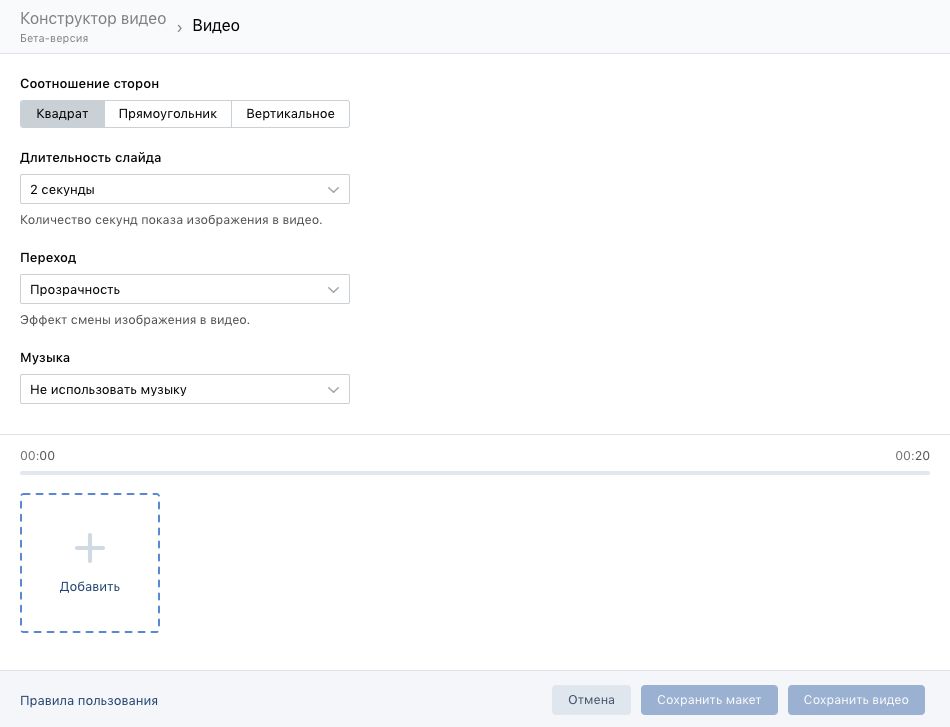Save with the Сохранить видео button
950x727 pixels.
[856, 700]
